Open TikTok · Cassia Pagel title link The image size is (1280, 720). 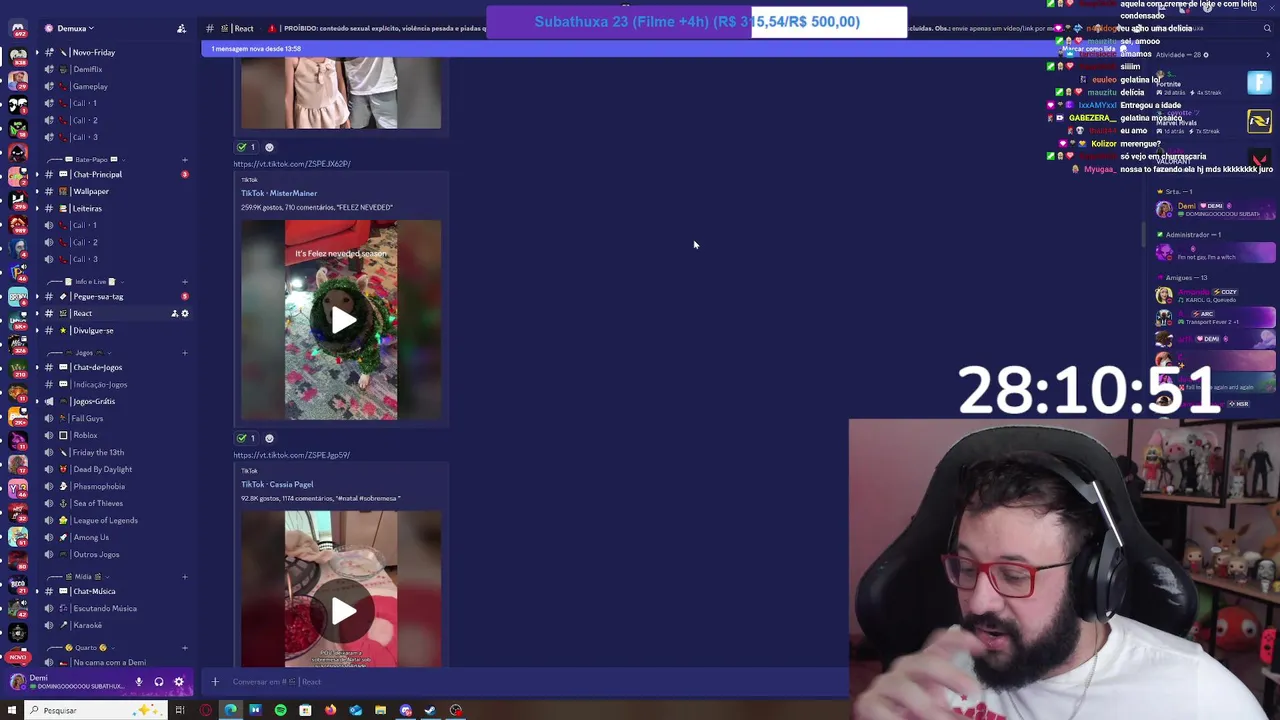click(277, 484)
